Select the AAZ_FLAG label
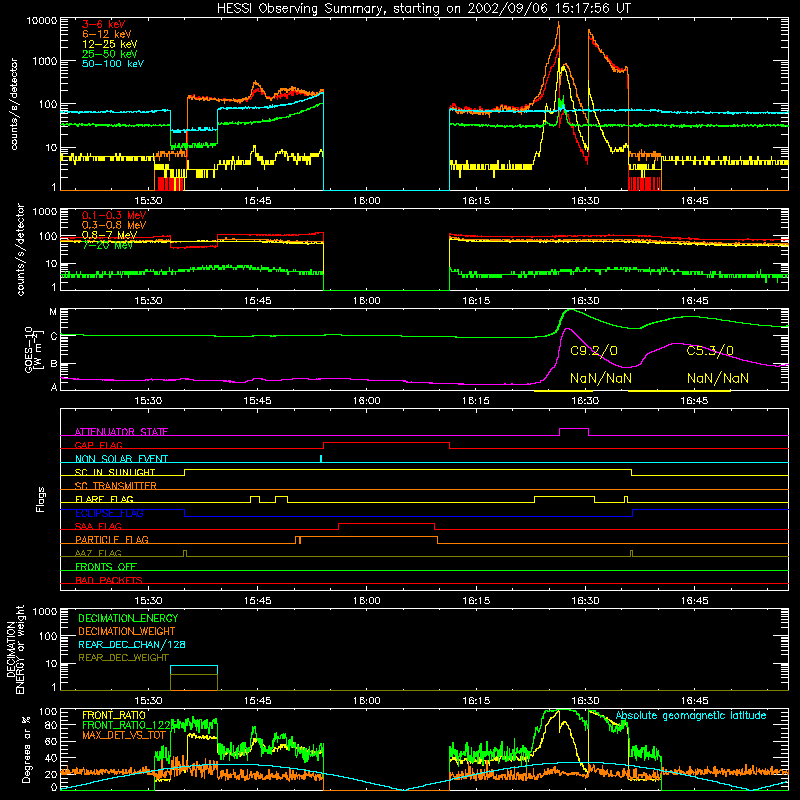 (98, 554)
